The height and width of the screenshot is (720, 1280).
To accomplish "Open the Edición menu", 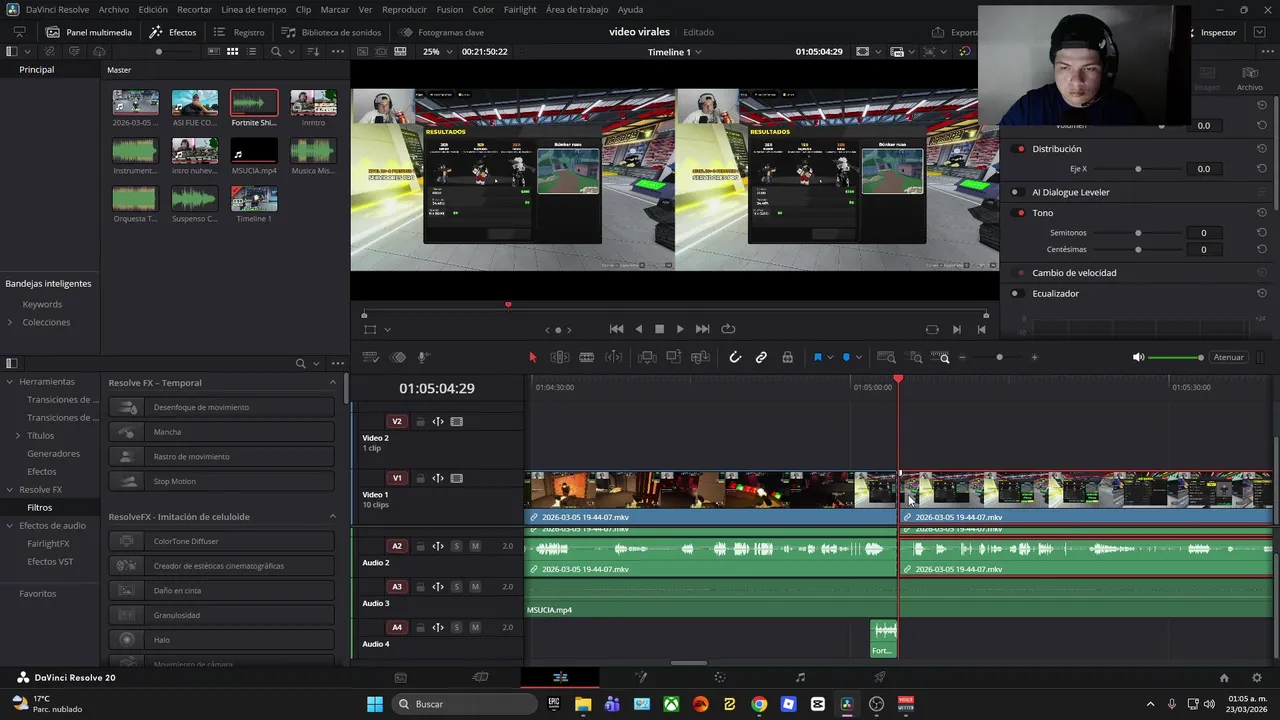I will point(153,9).
